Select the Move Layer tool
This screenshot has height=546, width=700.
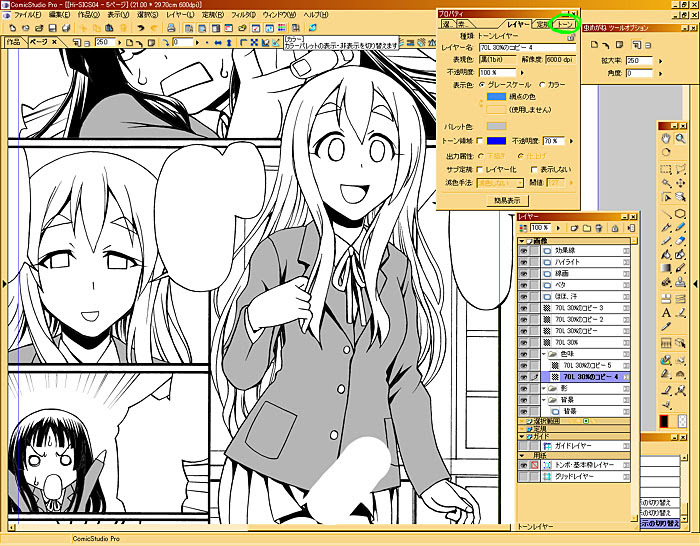coord(680,183)
